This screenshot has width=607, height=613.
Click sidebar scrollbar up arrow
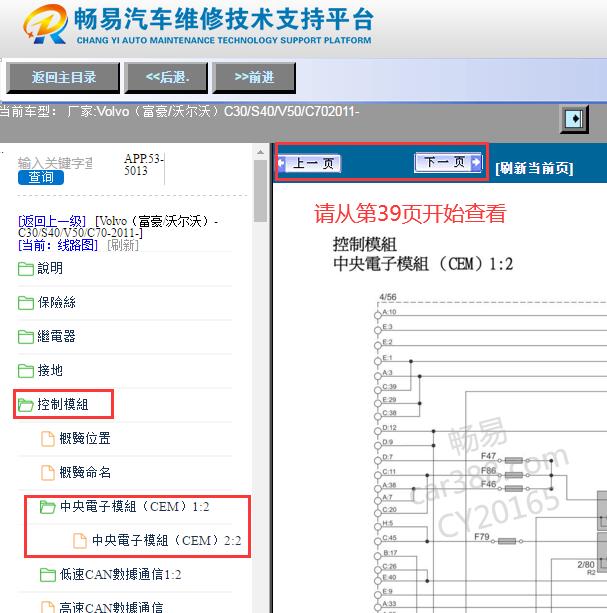[x=260, y=152]
